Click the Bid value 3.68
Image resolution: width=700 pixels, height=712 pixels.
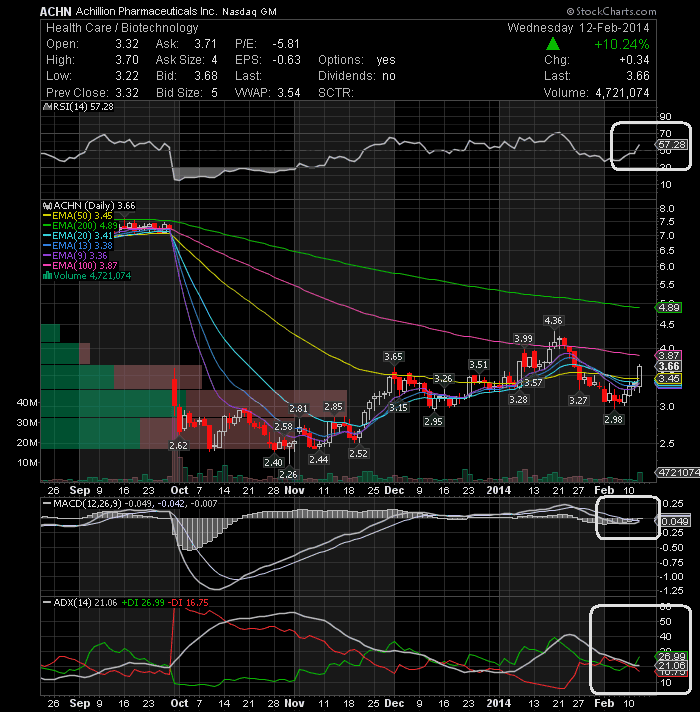pyautogui.click(x=206, y=76)
